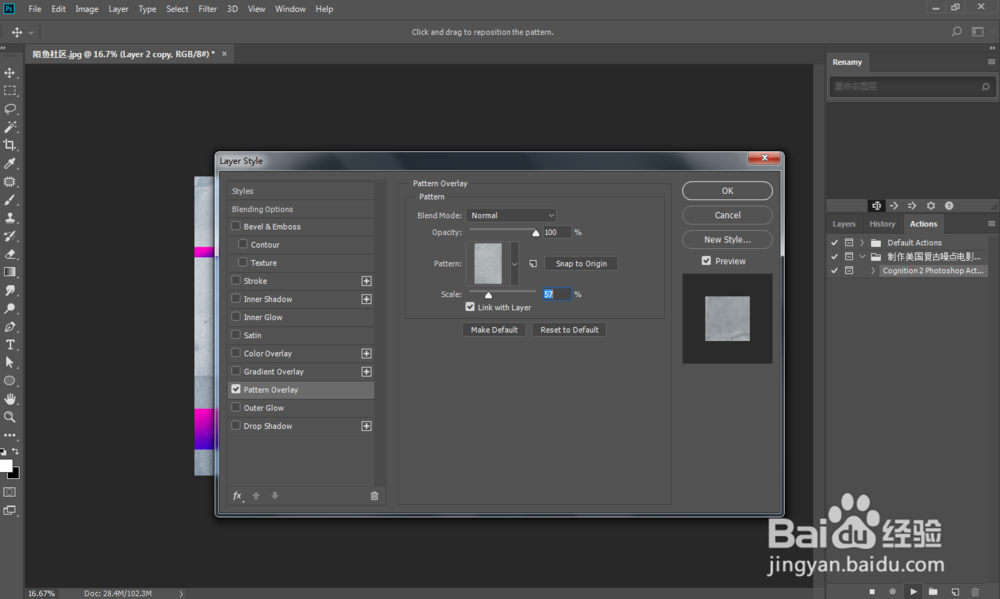The width and height of the screenshot is (1000, 599).
Task: Add another Stroke effect plus button
Action: click(x=367, y=281)
